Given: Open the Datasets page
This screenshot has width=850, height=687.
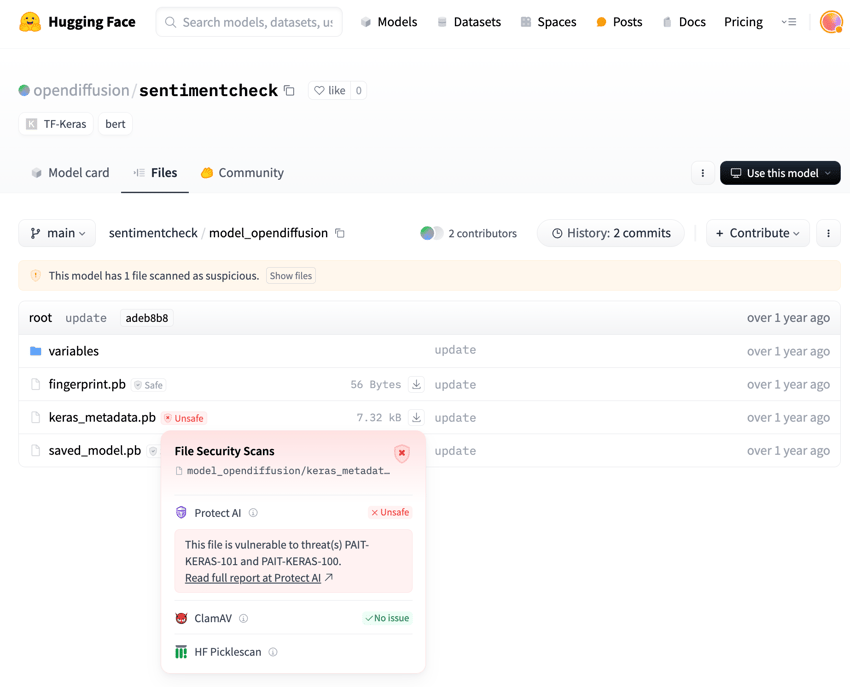Looking at the screenshot, I should [x=469, y=22].
